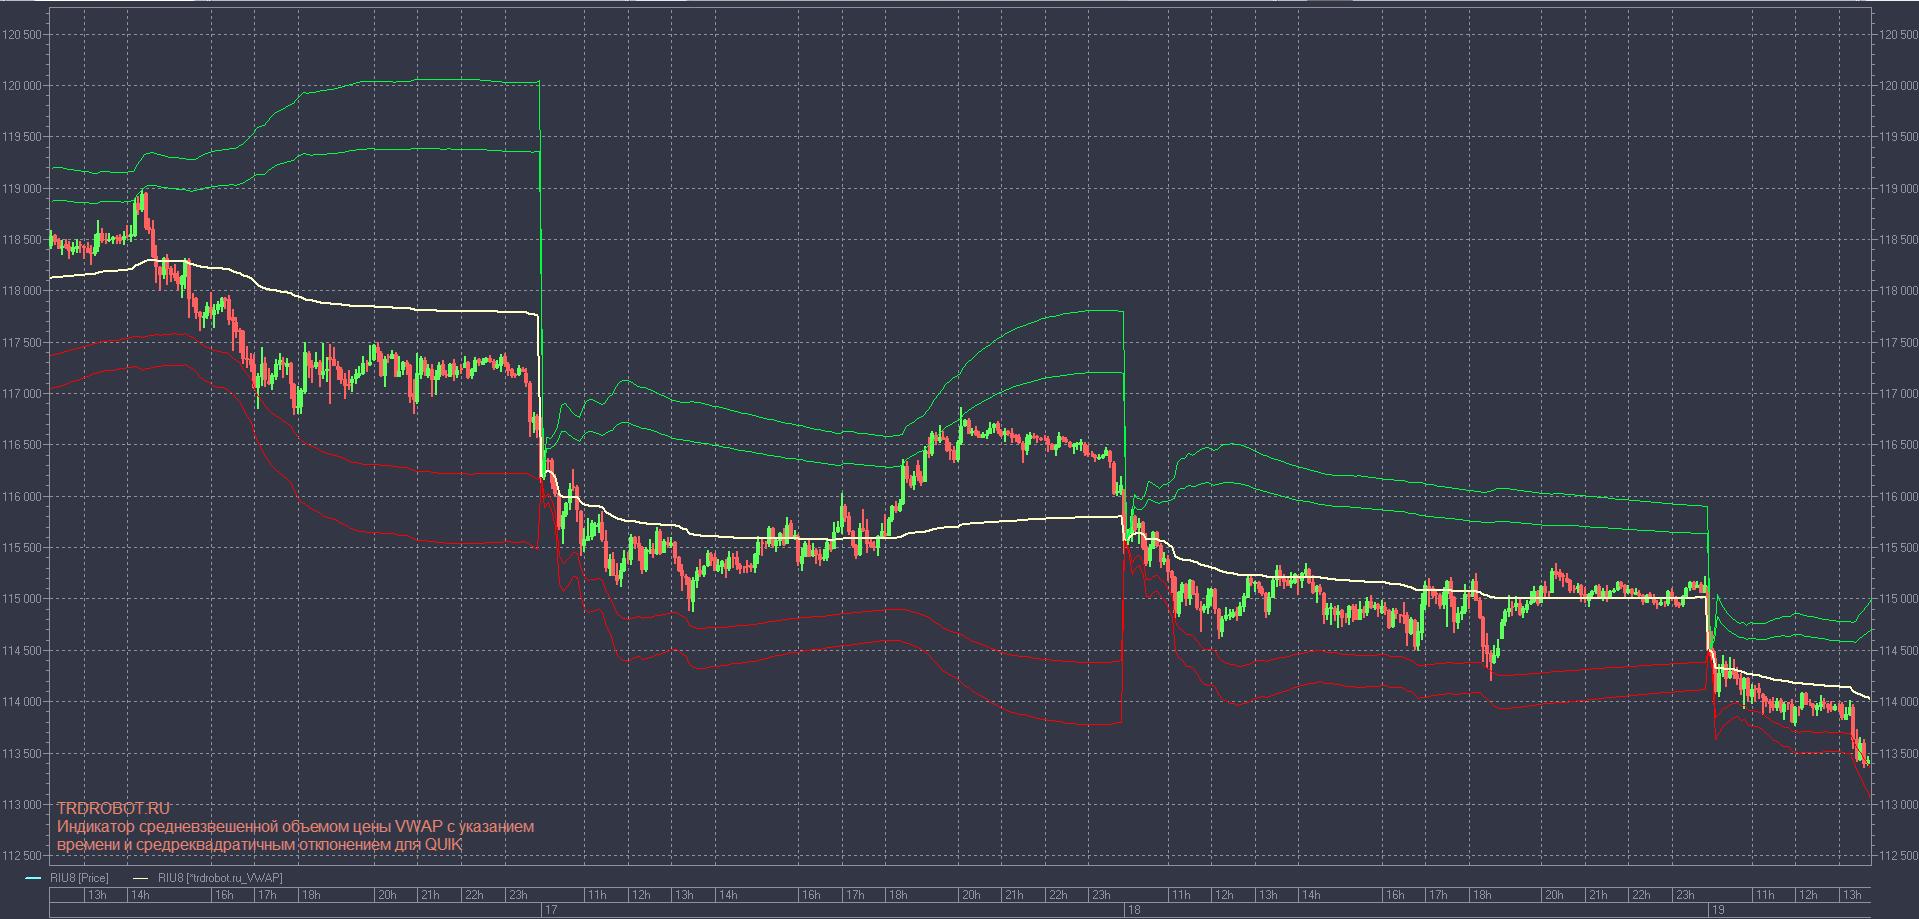The image size is (1919, 919).
Task: Select 115 000 on the left price axis
Action: (23, 599)
